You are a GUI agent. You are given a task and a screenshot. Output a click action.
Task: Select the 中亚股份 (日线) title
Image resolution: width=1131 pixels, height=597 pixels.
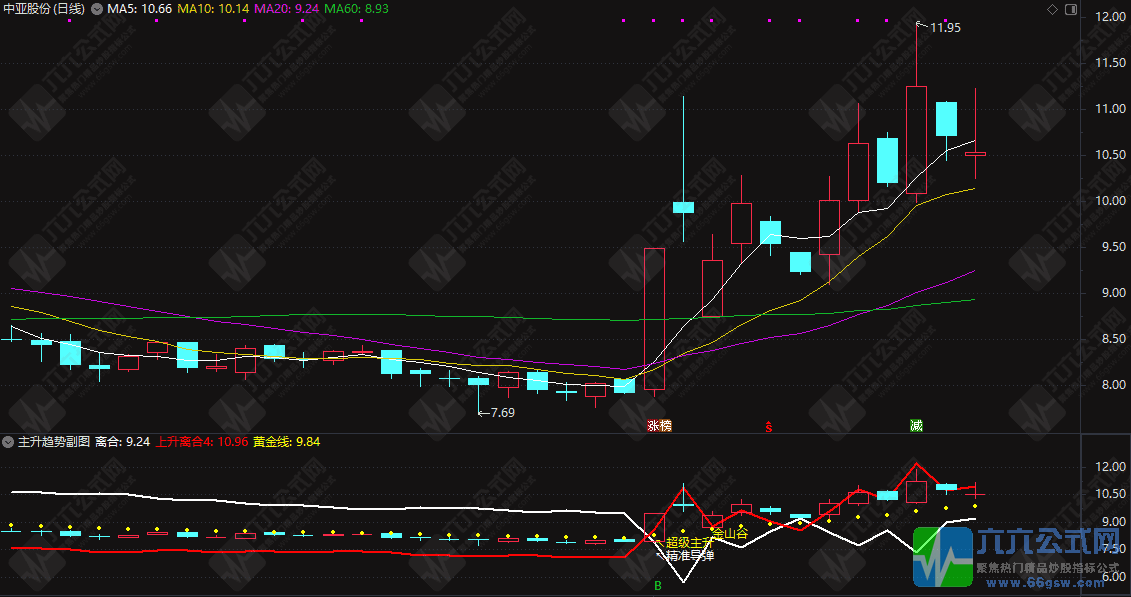(44, 9)
